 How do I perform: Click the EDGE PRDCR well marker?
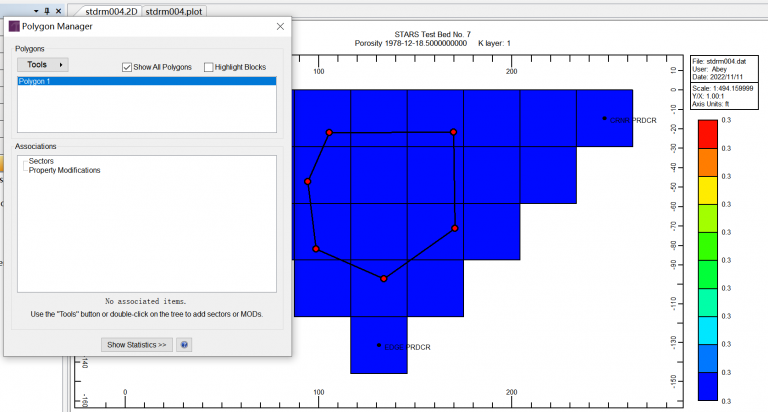(379, 346)
